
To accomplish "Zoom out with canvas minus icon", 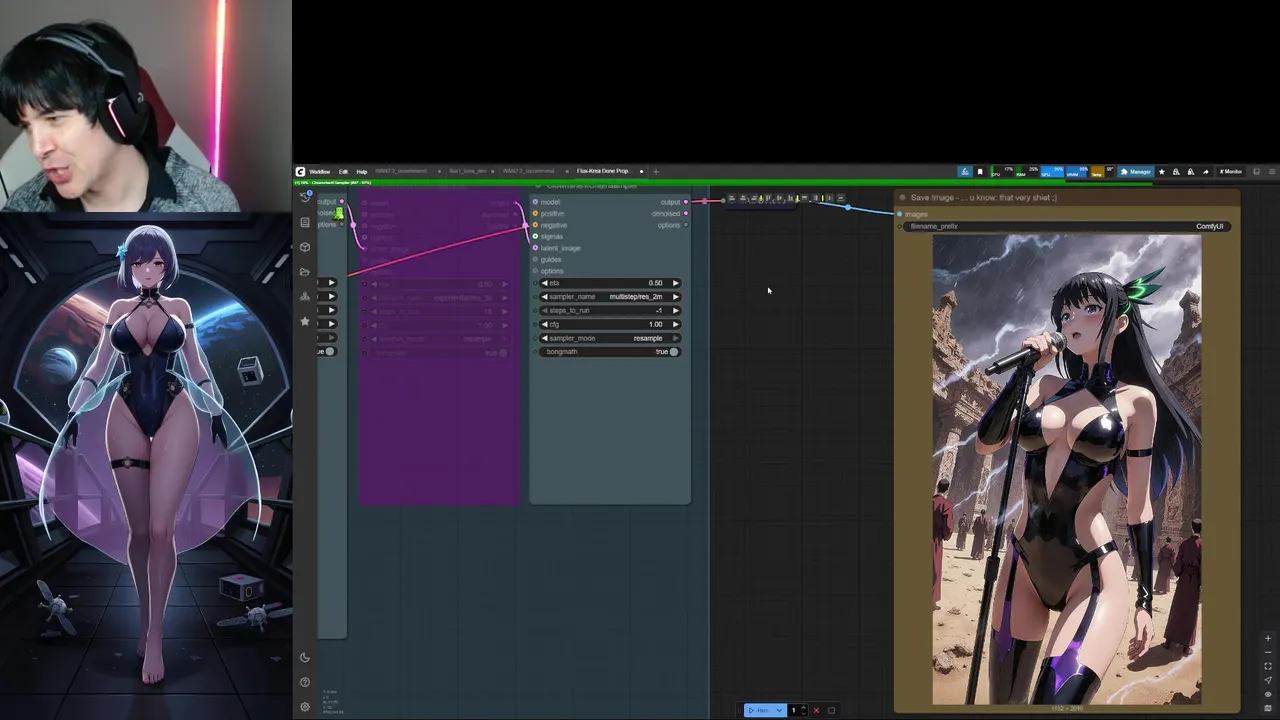I will [x=1268, y=652].
